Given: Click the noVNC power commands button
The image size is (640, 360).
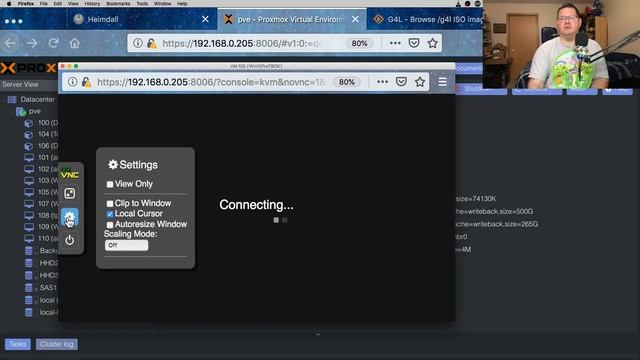Looking at the screenshot, I should [69, 240].
